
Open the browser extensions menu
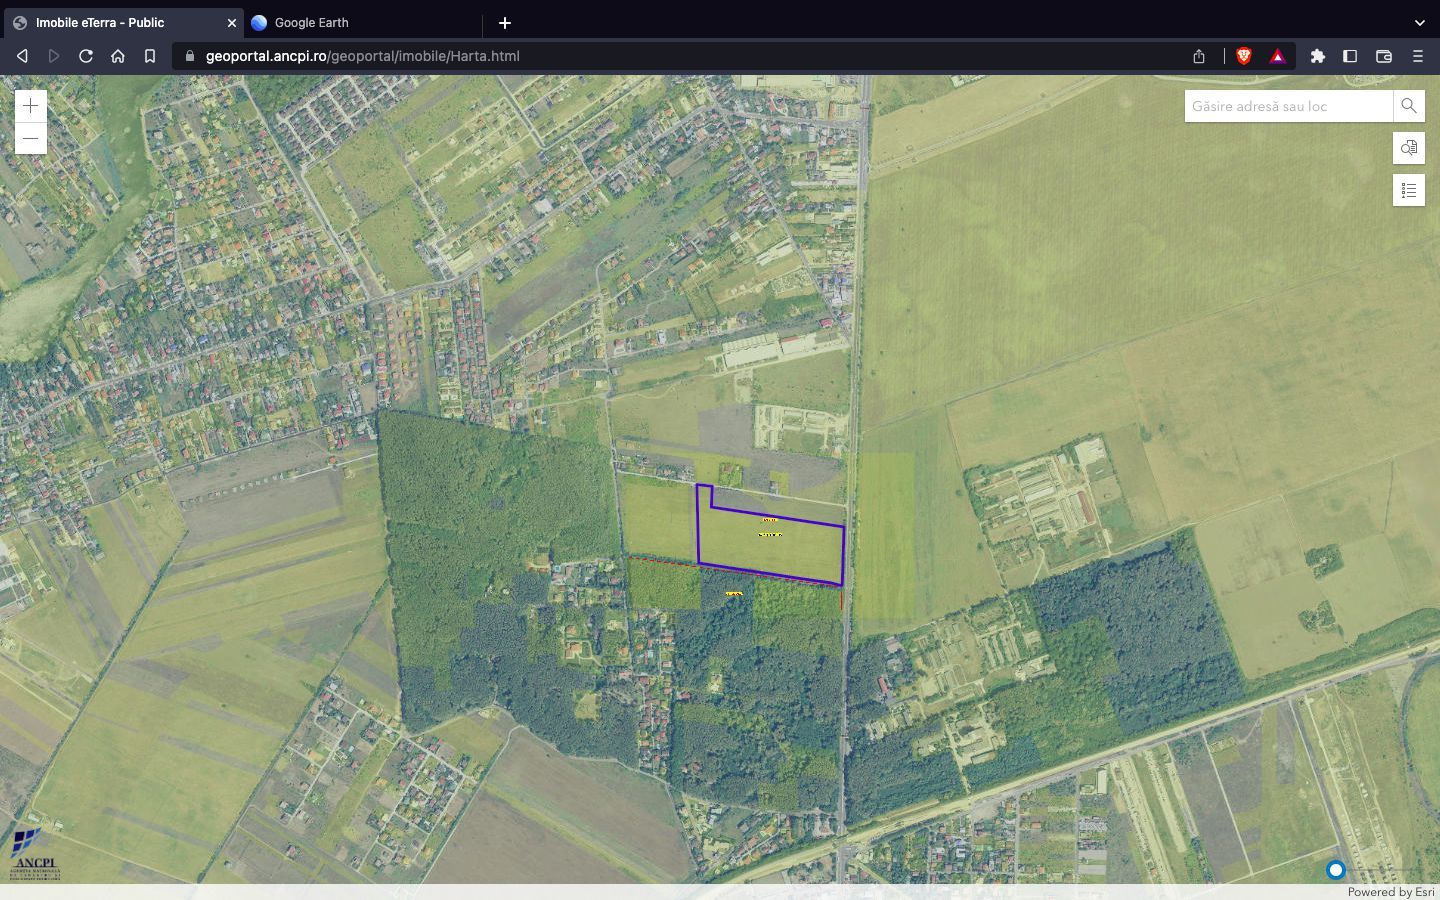(1318, 56)
